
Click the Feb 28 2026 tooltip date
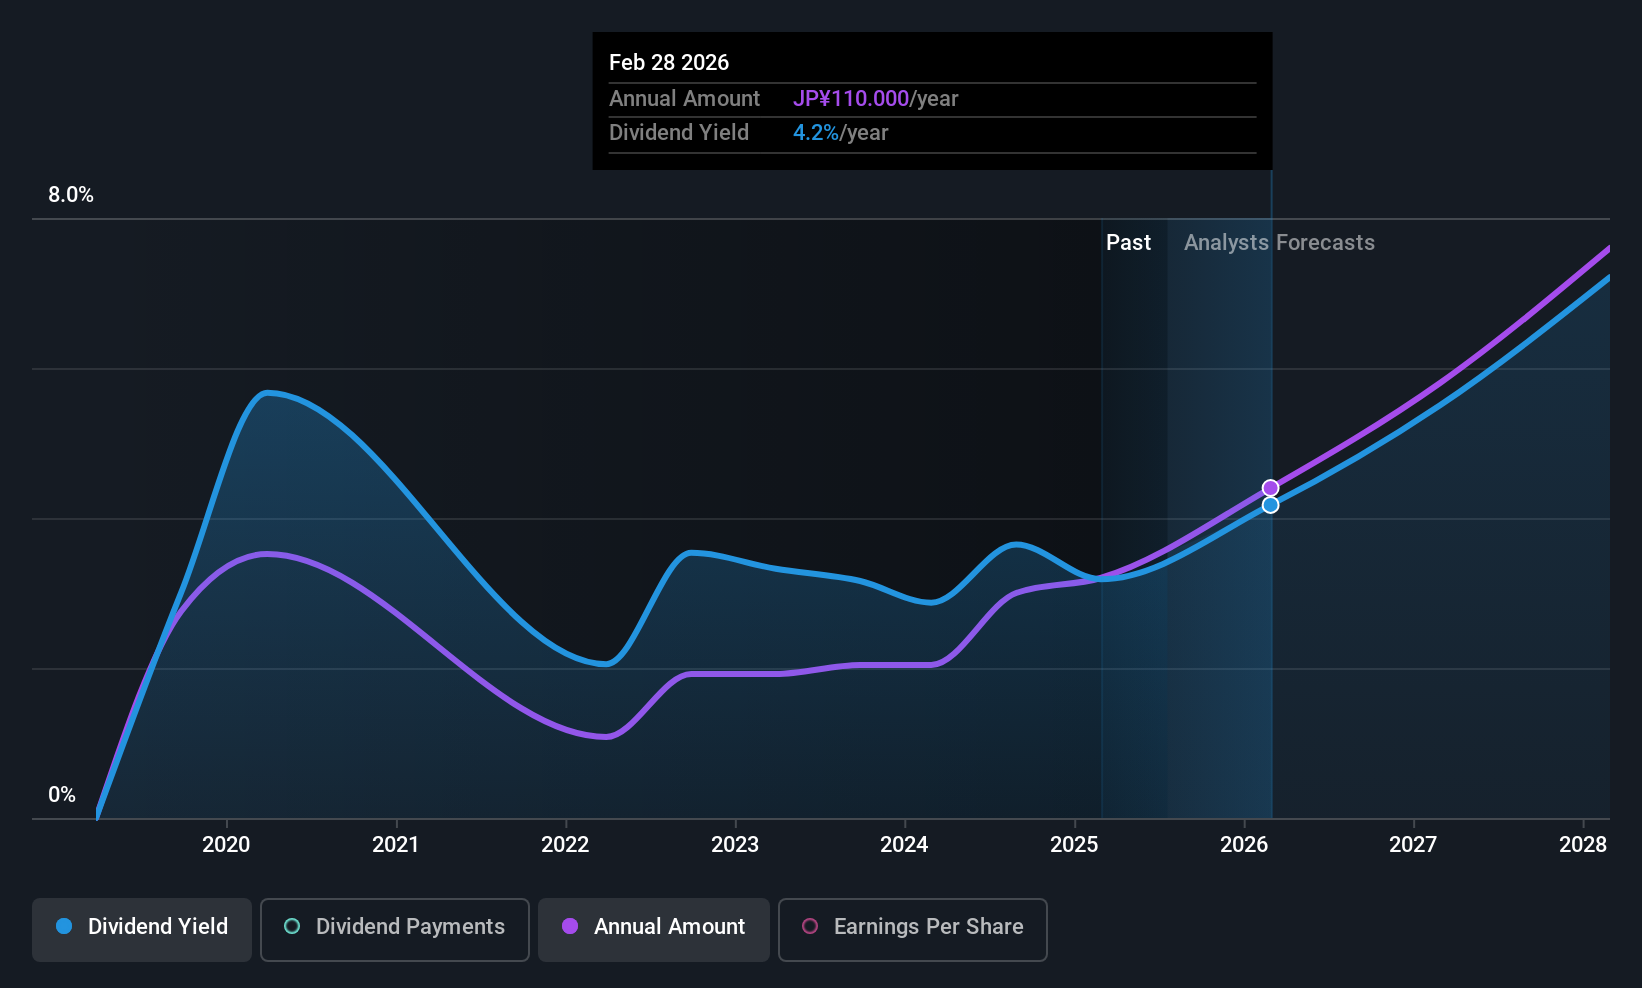pos(669,62)
